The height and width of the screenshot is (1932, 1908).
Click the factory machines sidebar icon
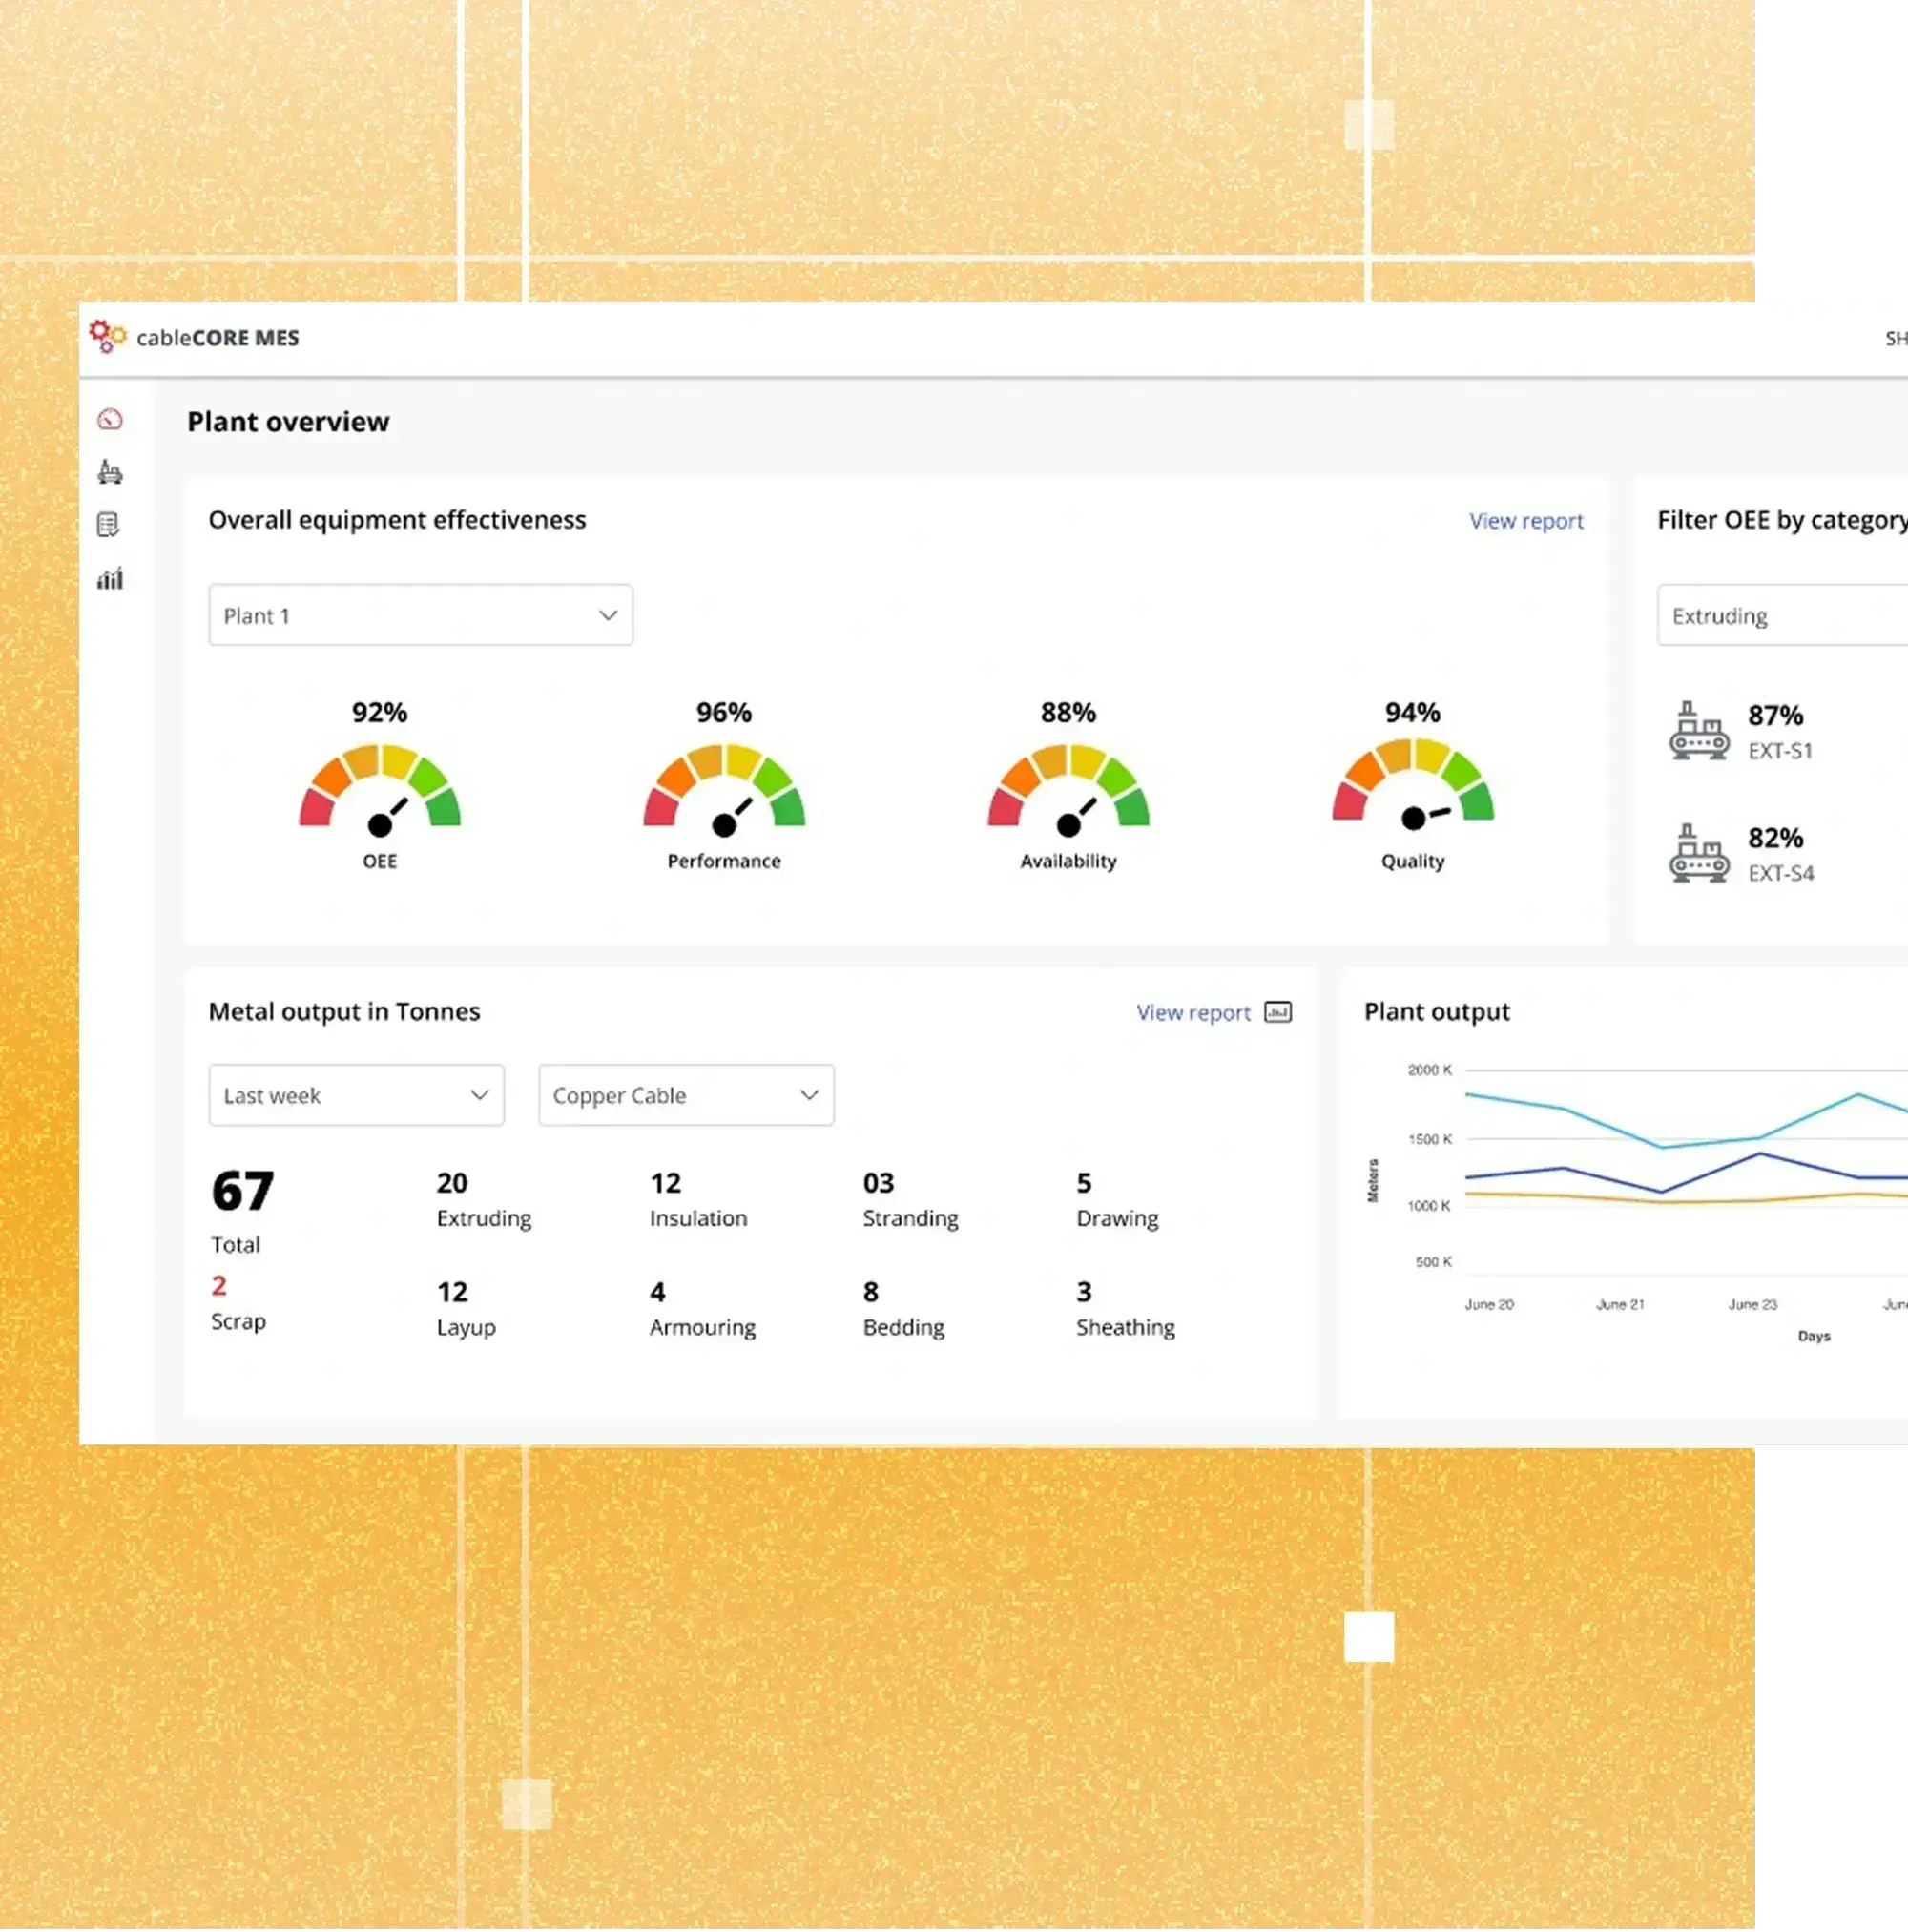coord(110,472)
